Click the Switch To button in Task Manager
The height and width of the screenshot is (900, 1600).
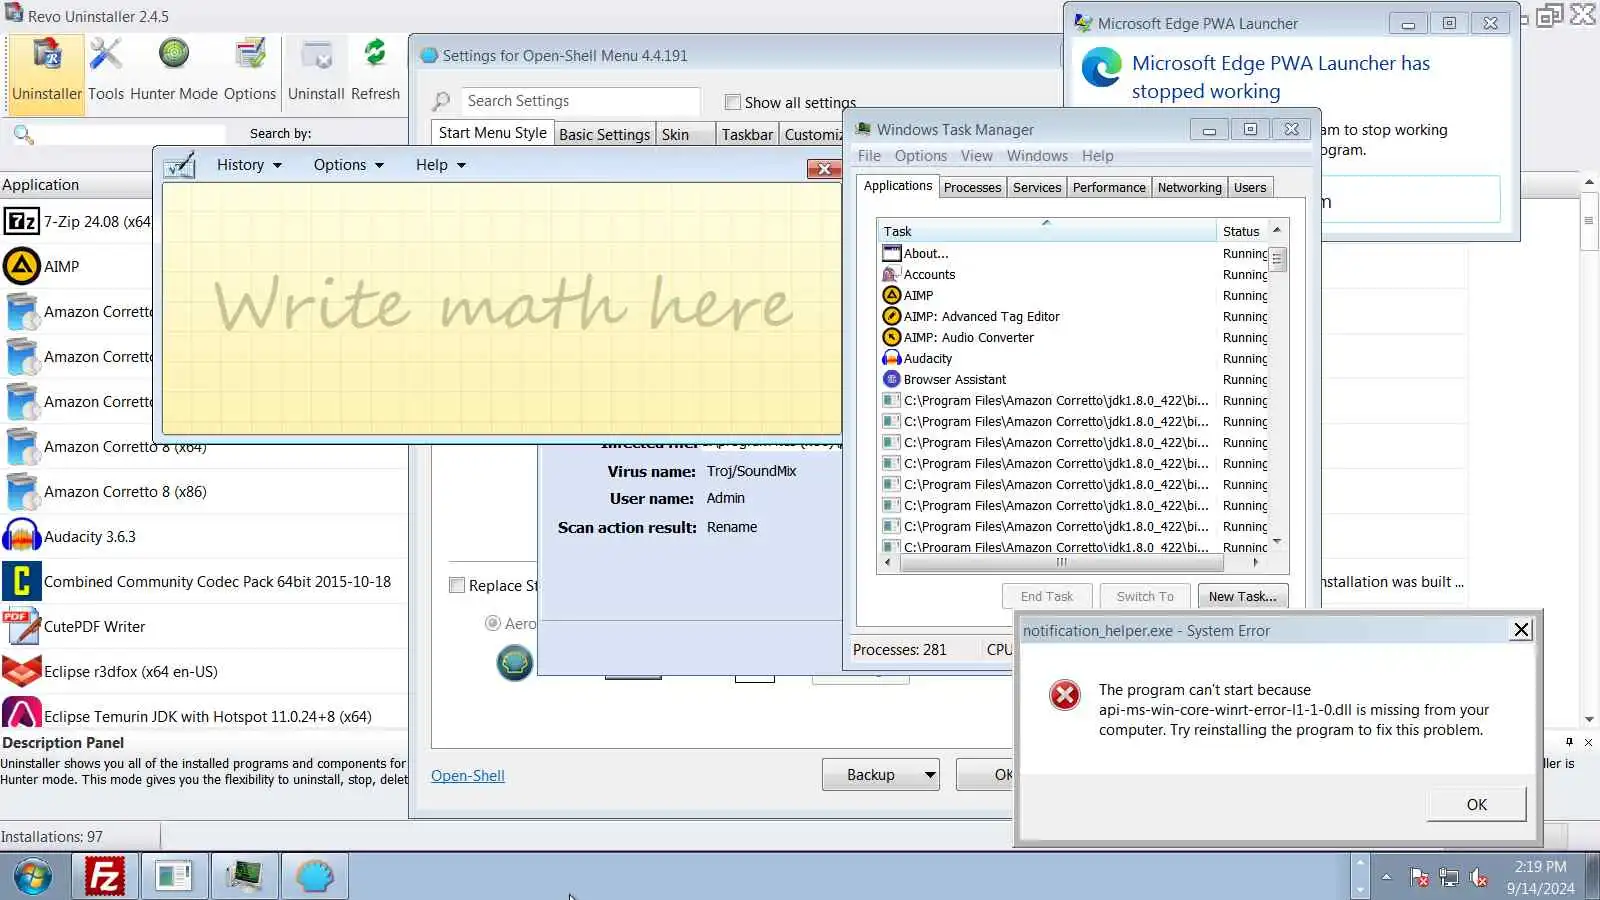point(1145,597)
